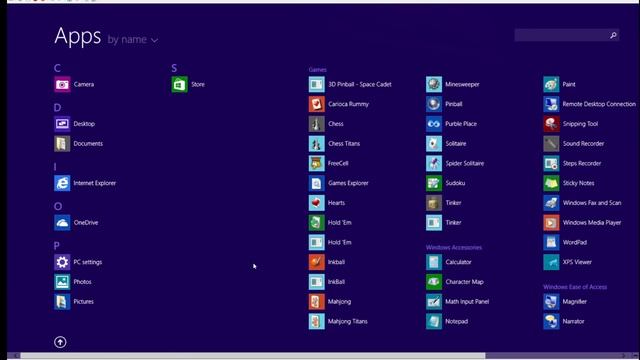Click the letter 'S' section header
Viewport: 640px width, 360px height.
click(174, 68)
